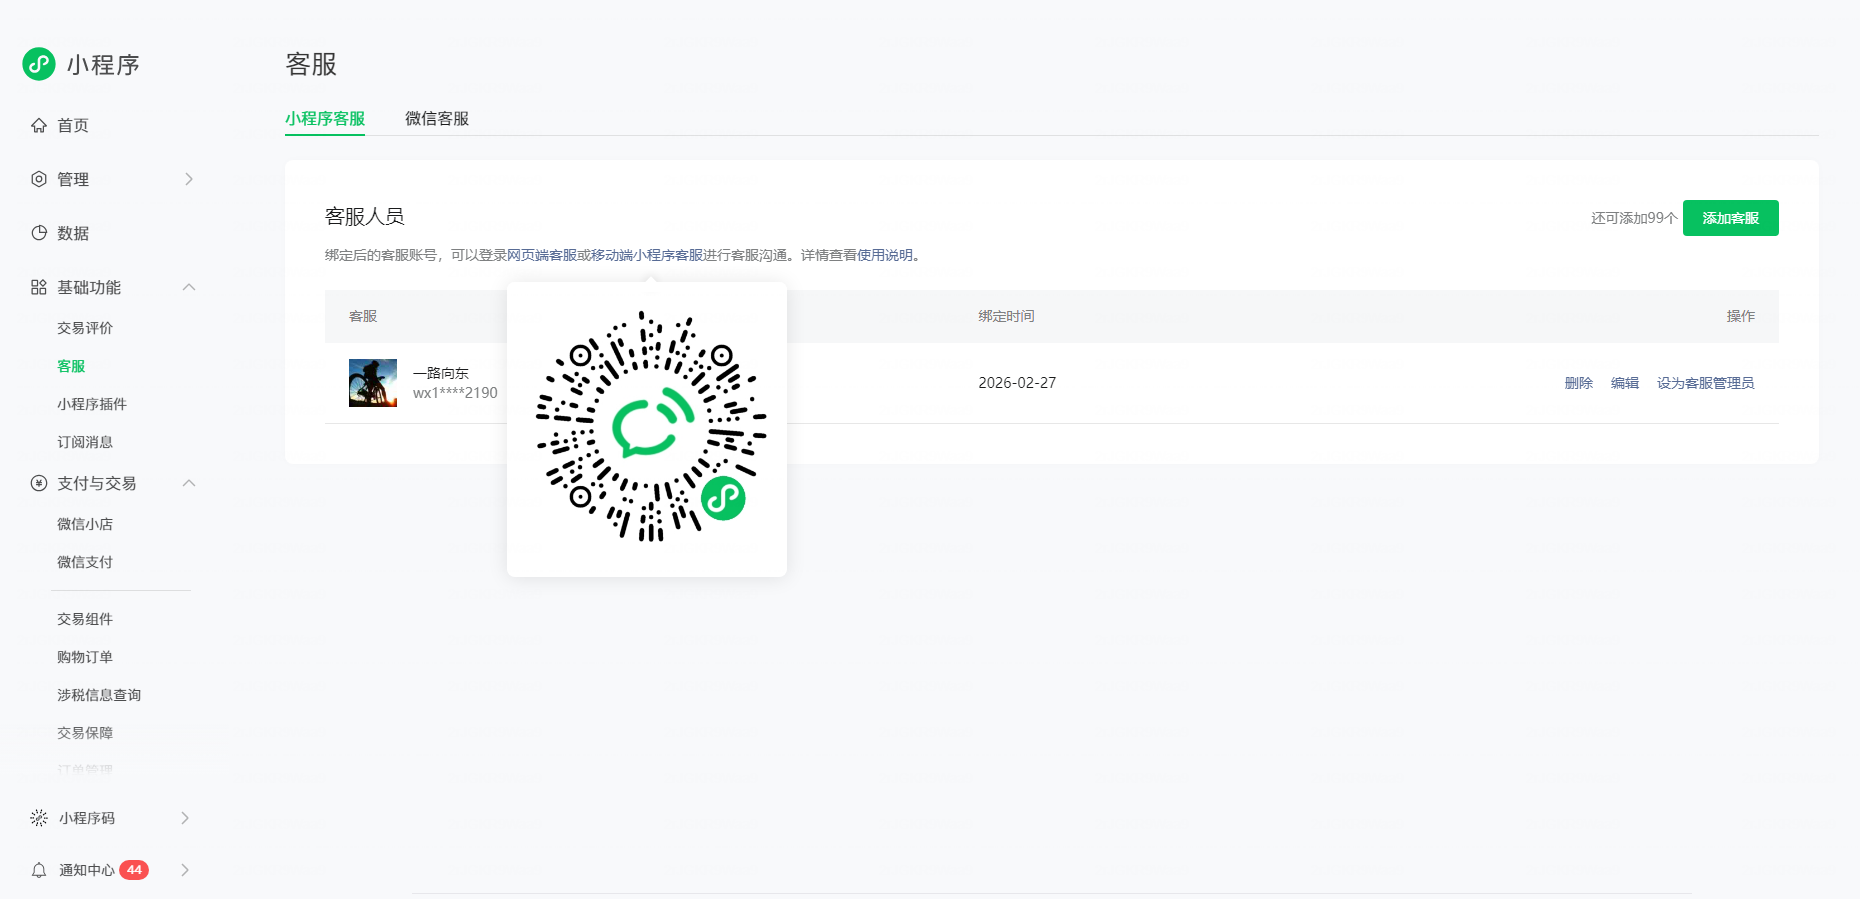Open 微信支付 in the sidebar

85,562
